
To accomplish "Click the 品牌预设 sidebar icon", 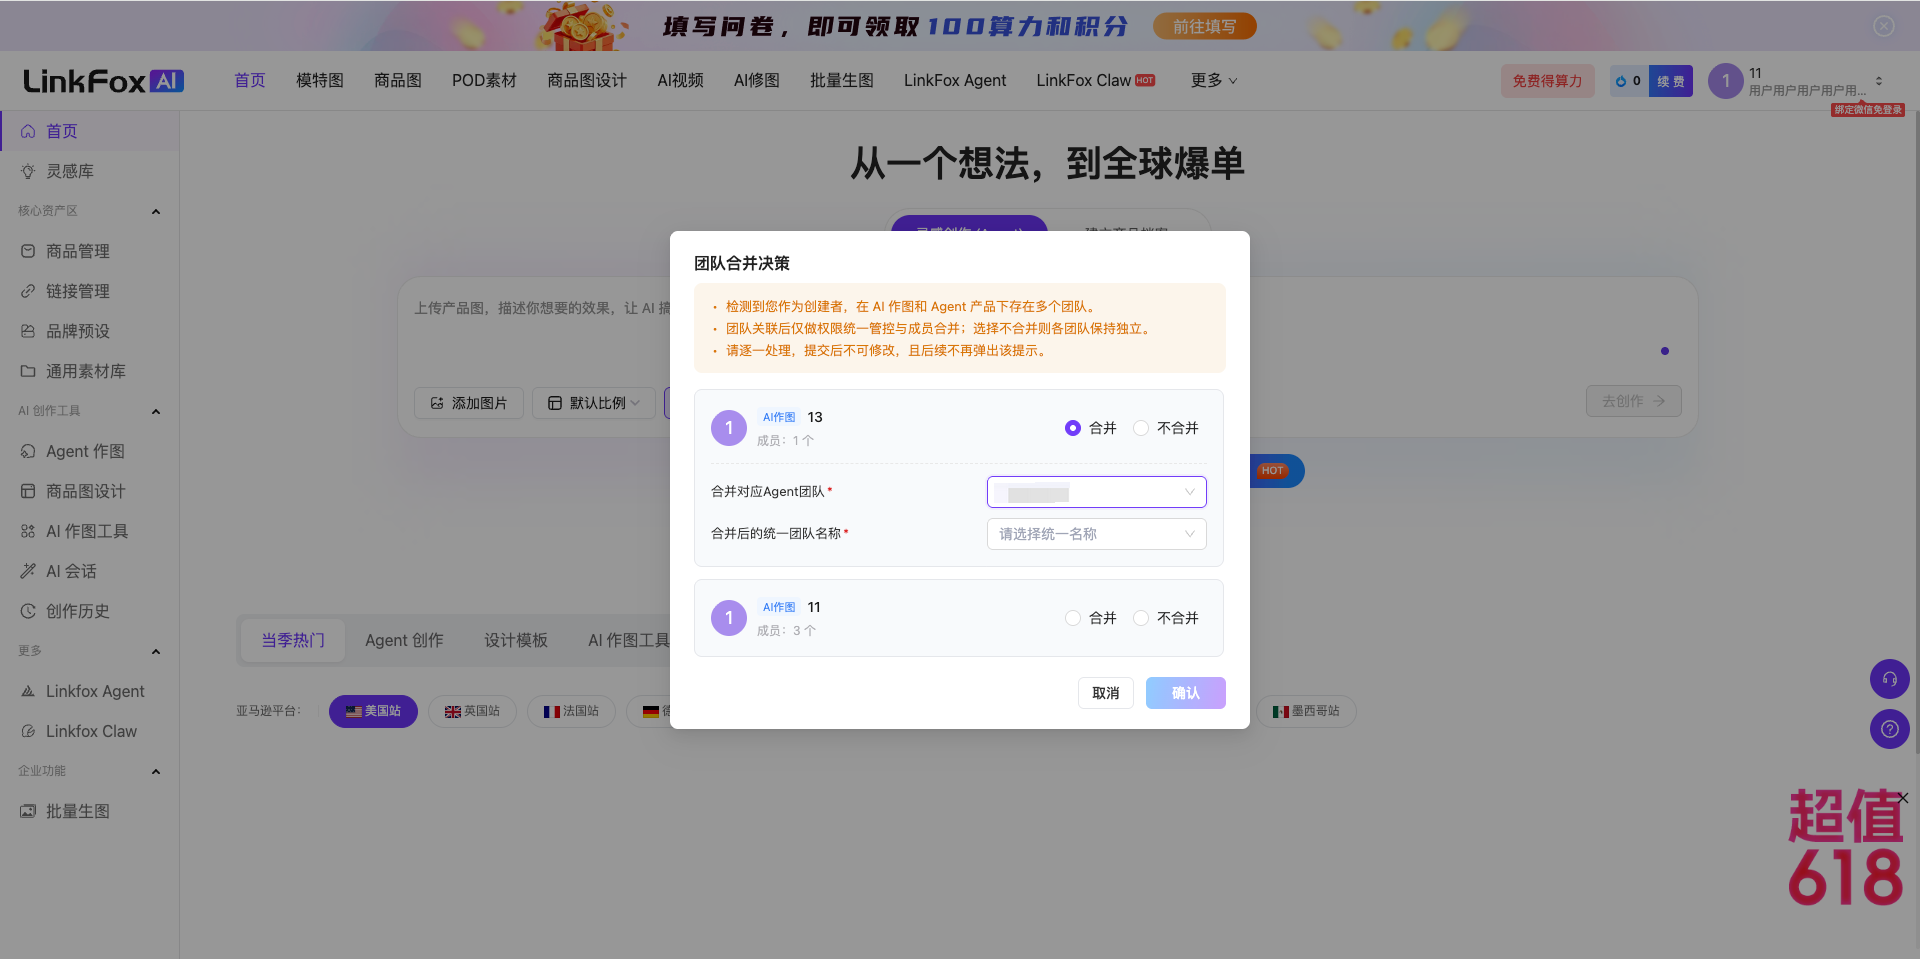I will click(x=28, y=331).
